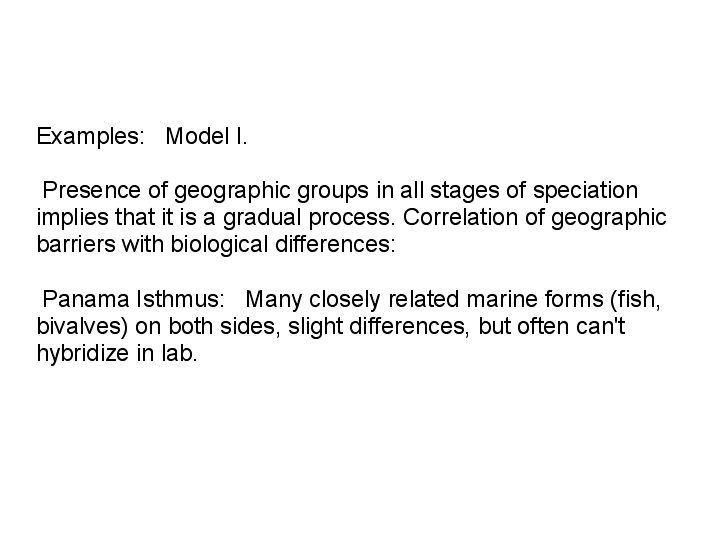Click the phrase 'gradual process'
This screenshot has width=719, height=539.
pyautogui.click(x=309, y=218)
